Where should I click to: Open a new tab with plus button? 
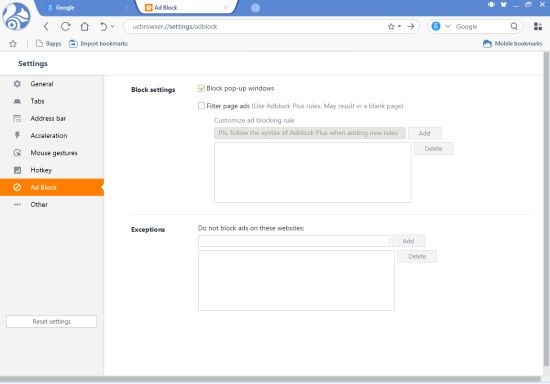click(255, 8)
